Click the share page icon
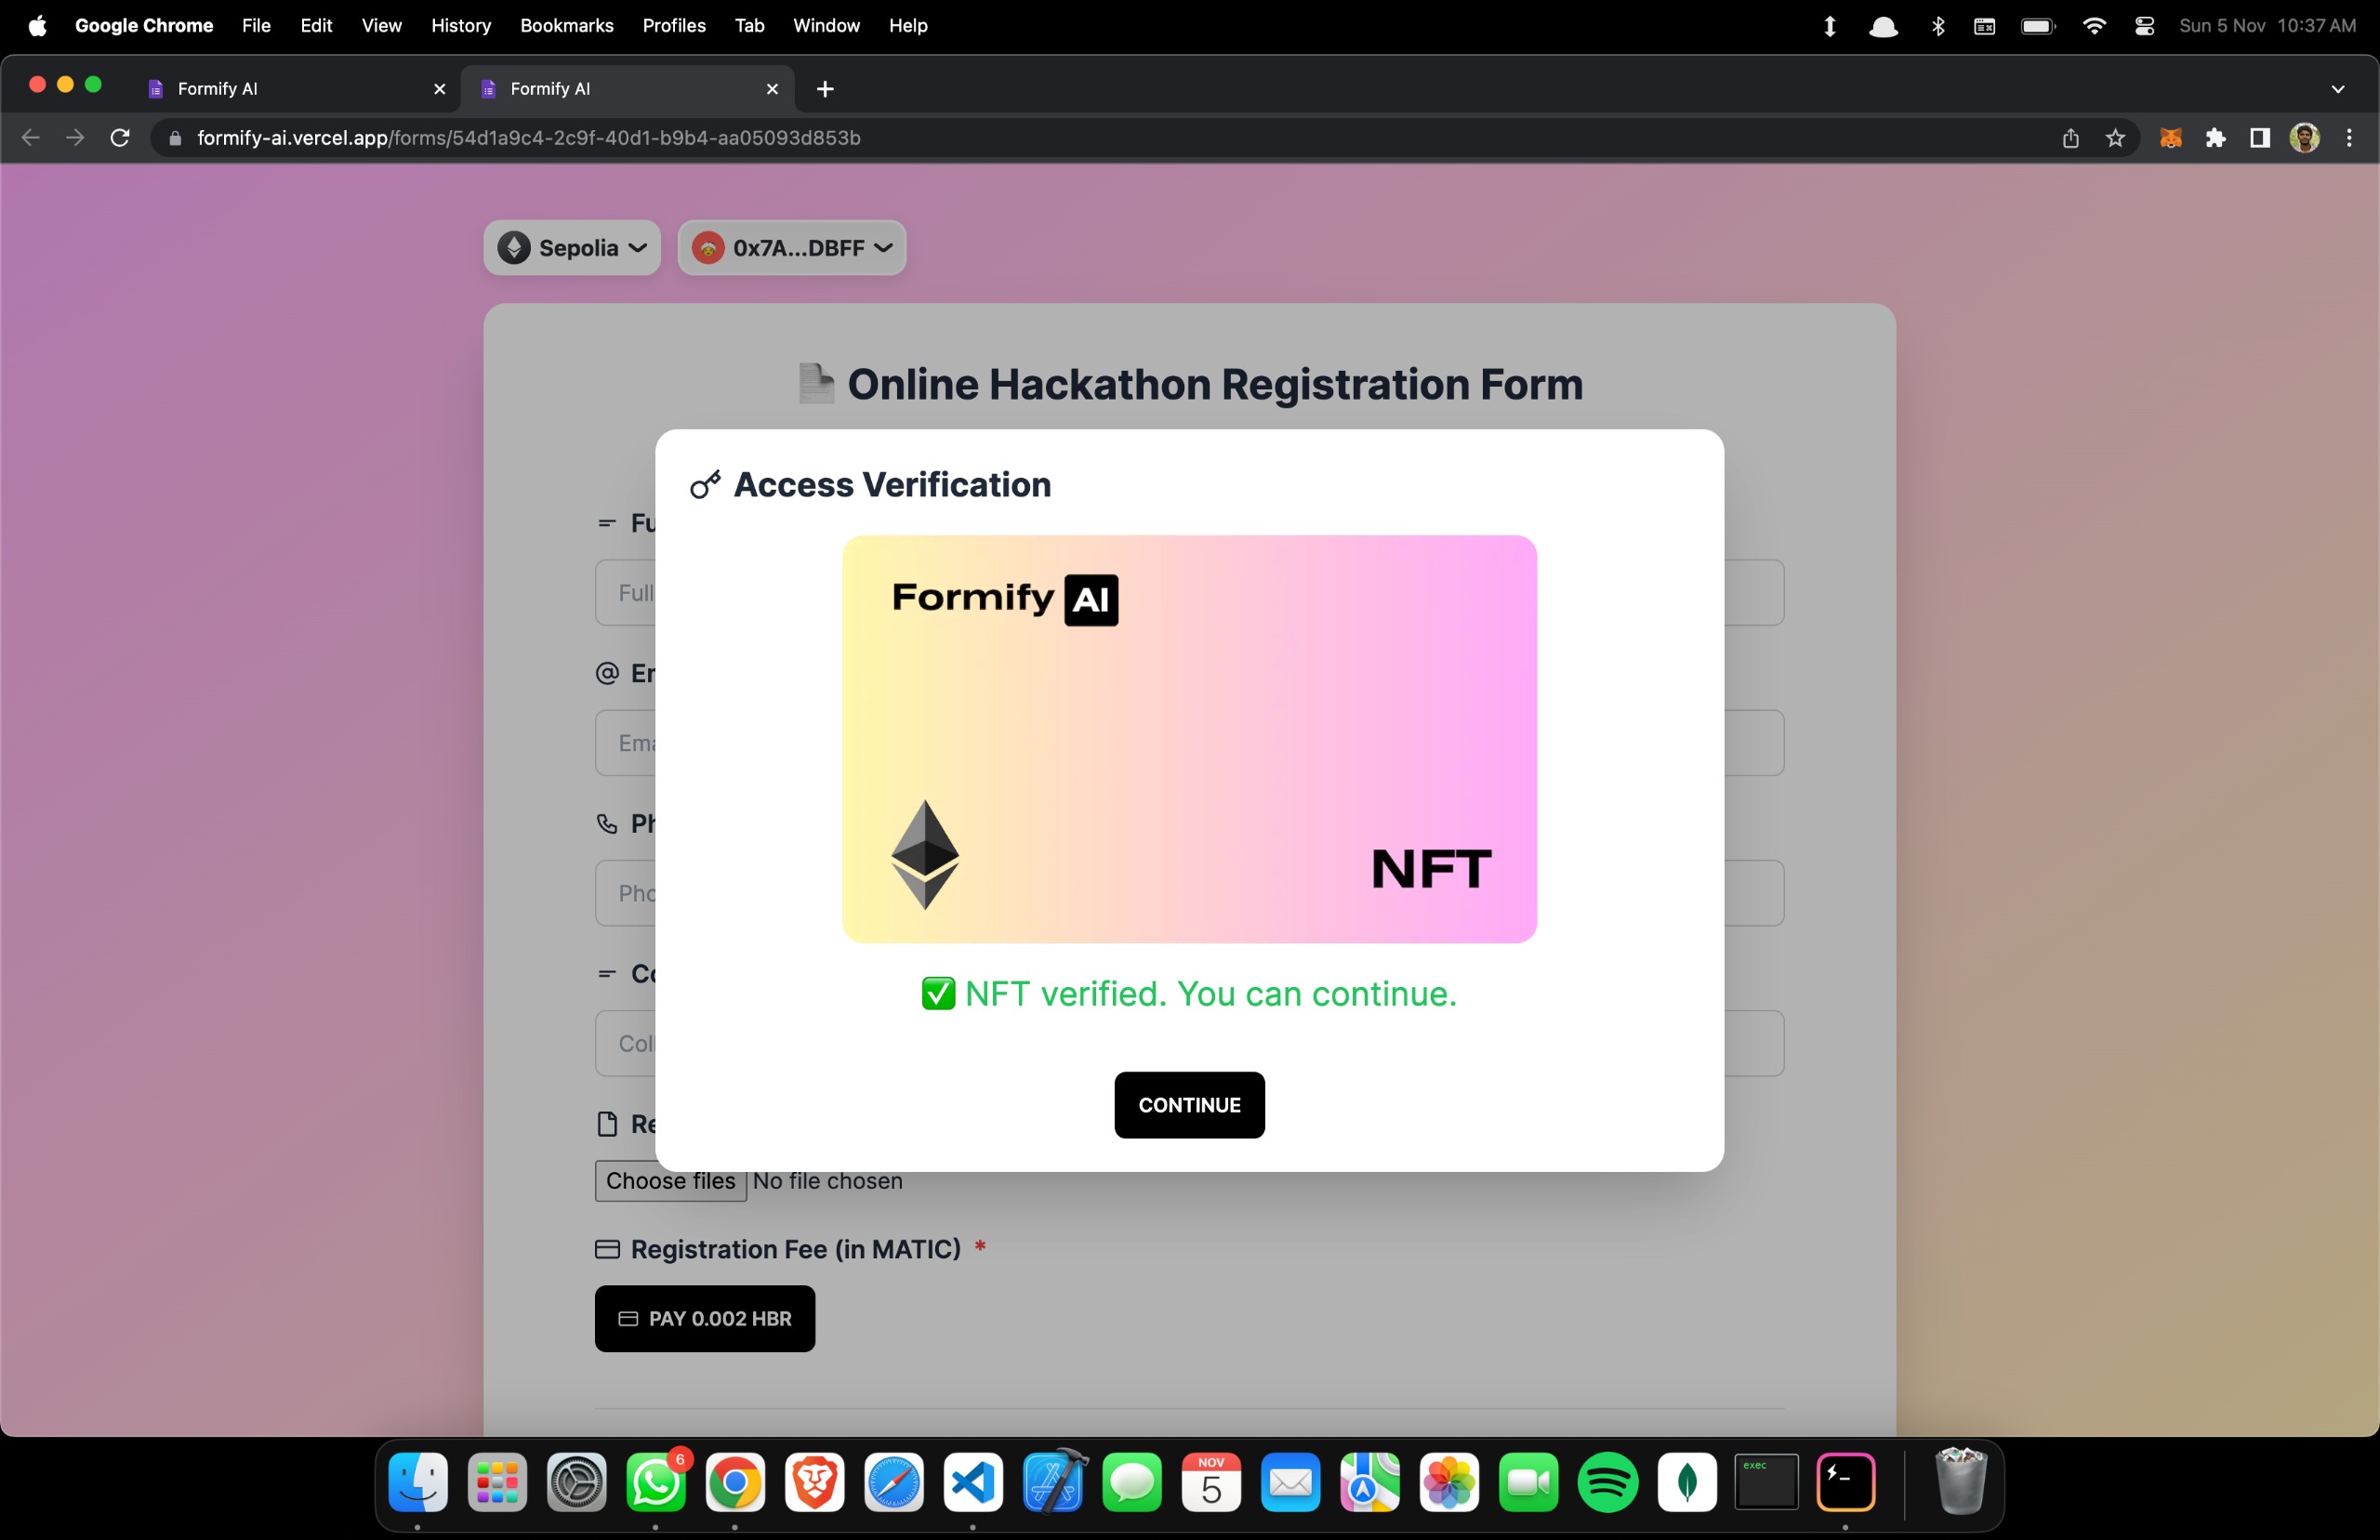Screen dimensions: 2380x1540 pos(2070,138)
